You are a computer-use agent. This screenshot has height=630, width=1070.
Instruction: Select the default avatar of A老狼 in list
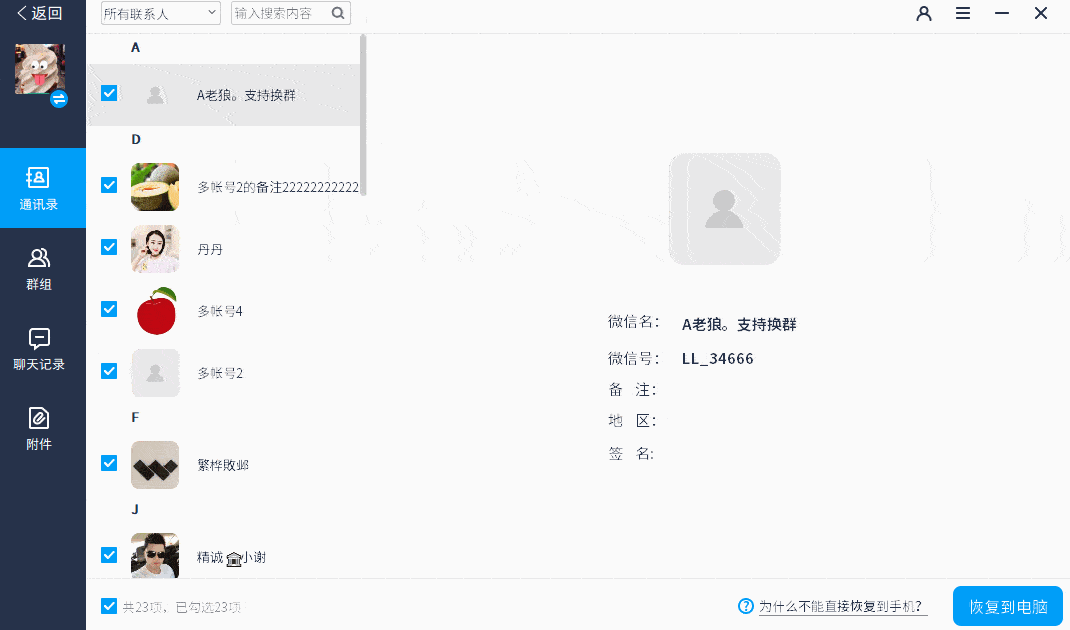(155, 95)
